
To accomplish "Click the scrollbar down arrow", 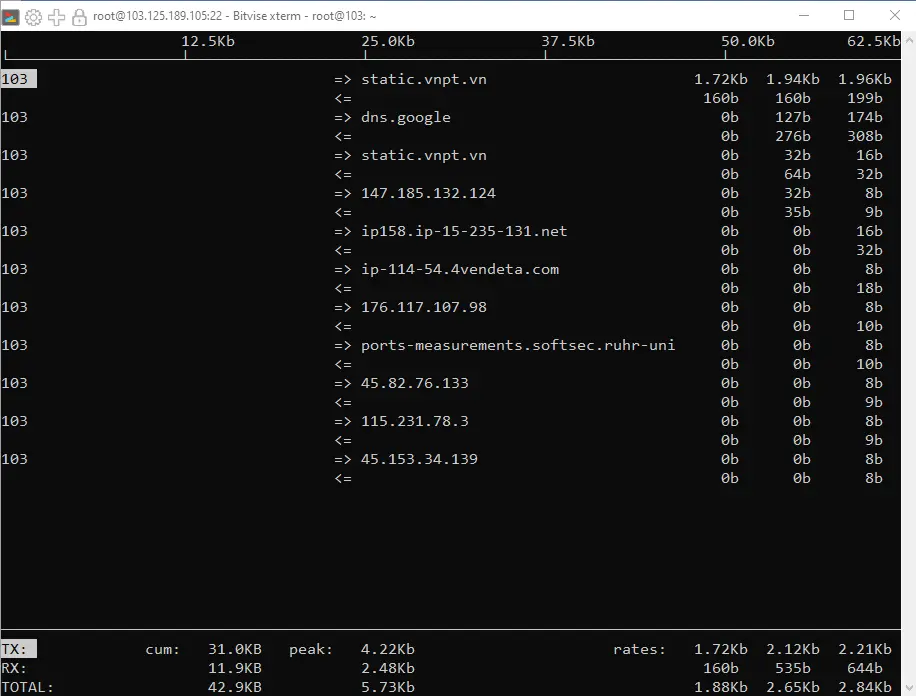I will [x=909, y=688].
